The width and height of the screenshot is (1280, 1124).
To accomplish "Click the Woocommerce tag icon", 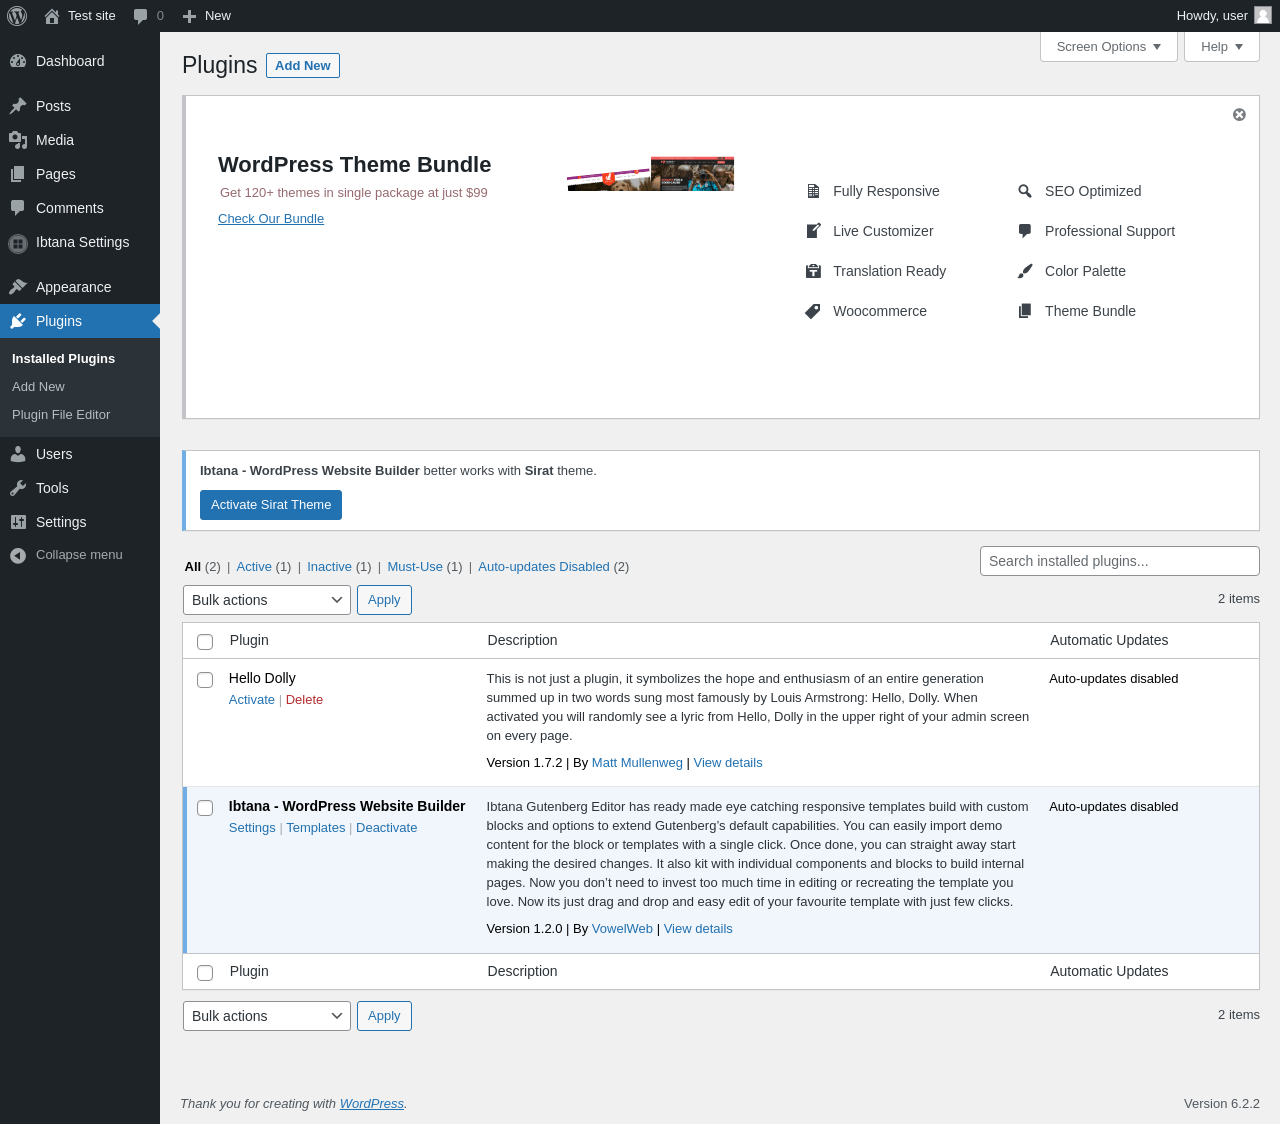I will coord(813,311).
